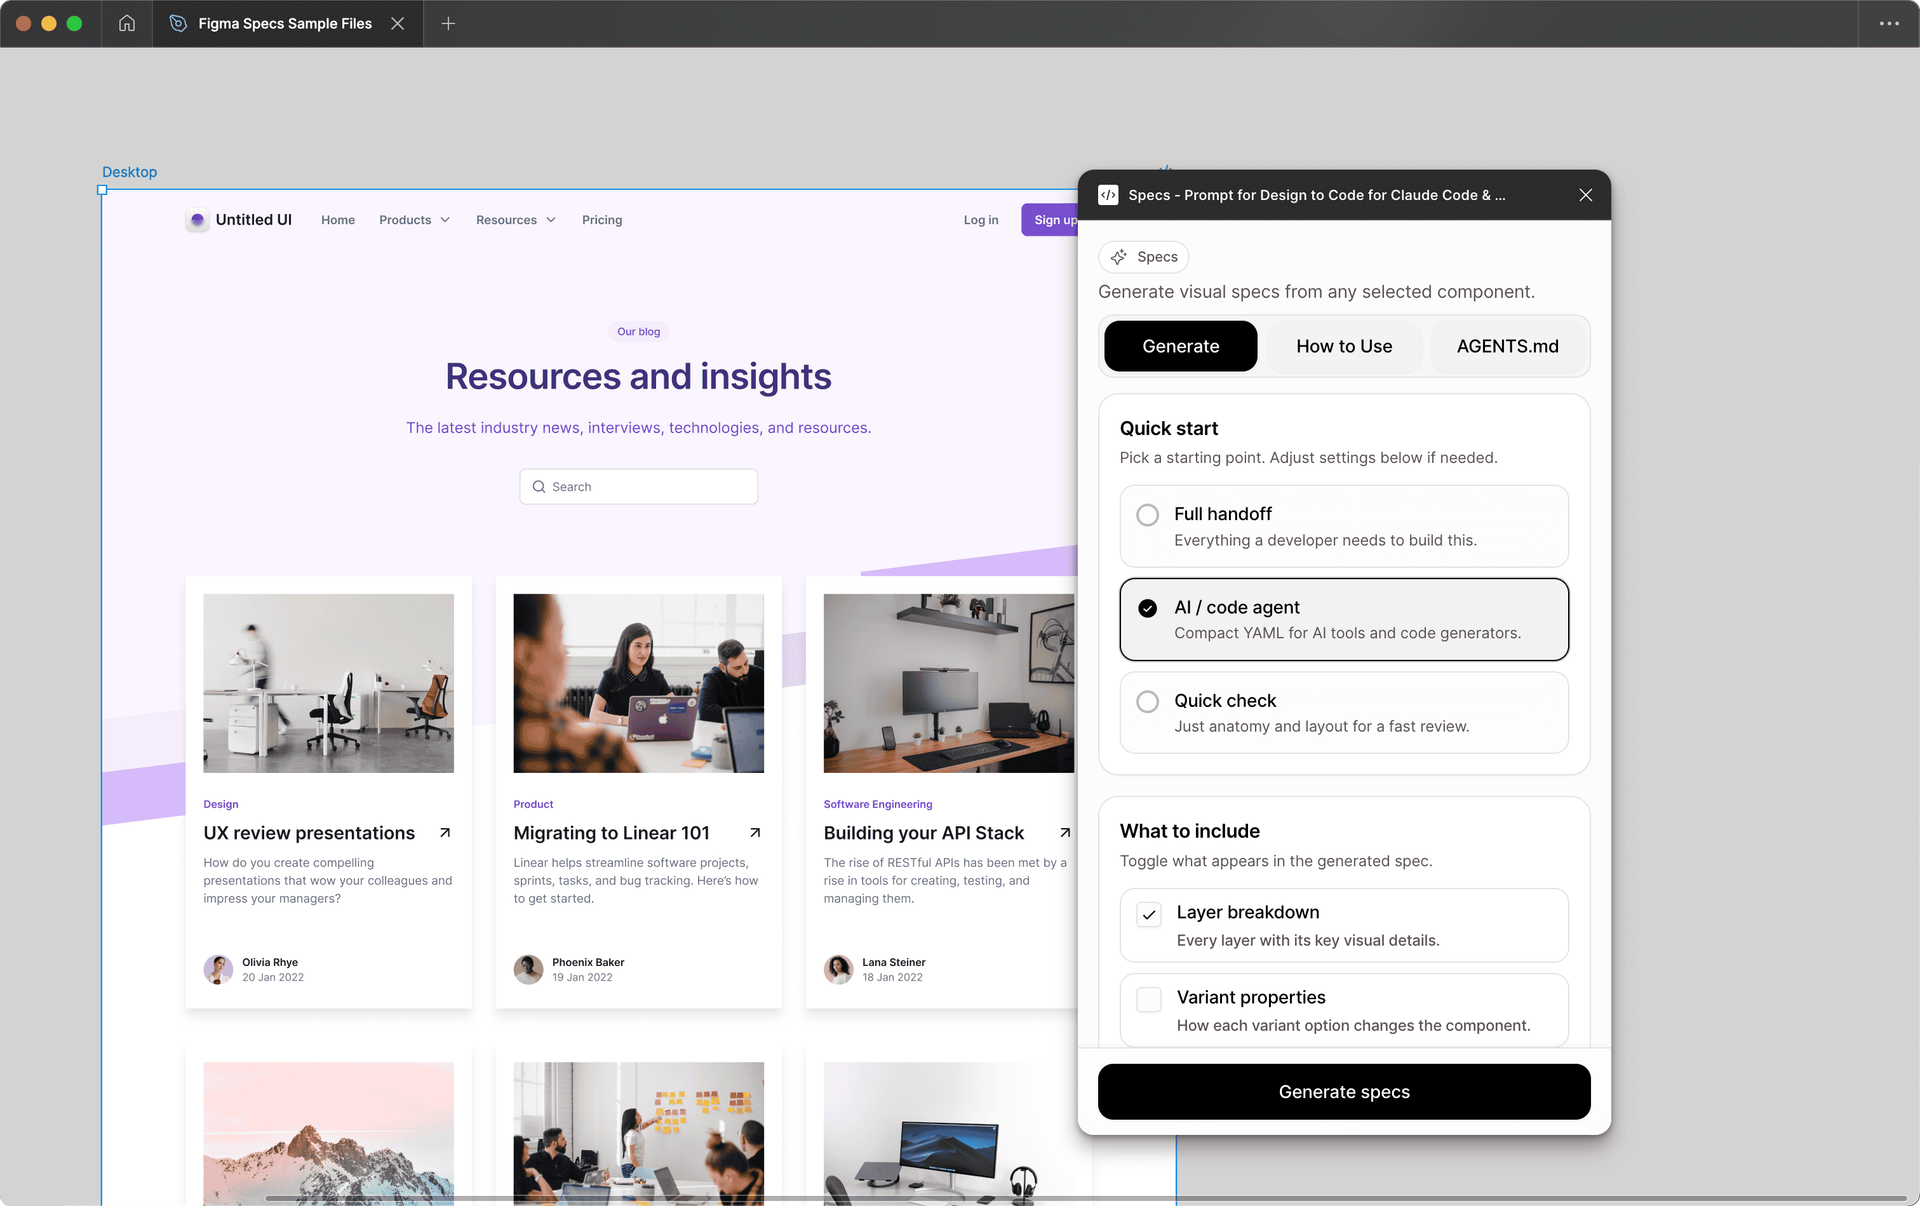1920x1206 pixels.
Task: Click the code icon in the Specs plugin header
Action: pyautogui.click(x=1108, y=195)
